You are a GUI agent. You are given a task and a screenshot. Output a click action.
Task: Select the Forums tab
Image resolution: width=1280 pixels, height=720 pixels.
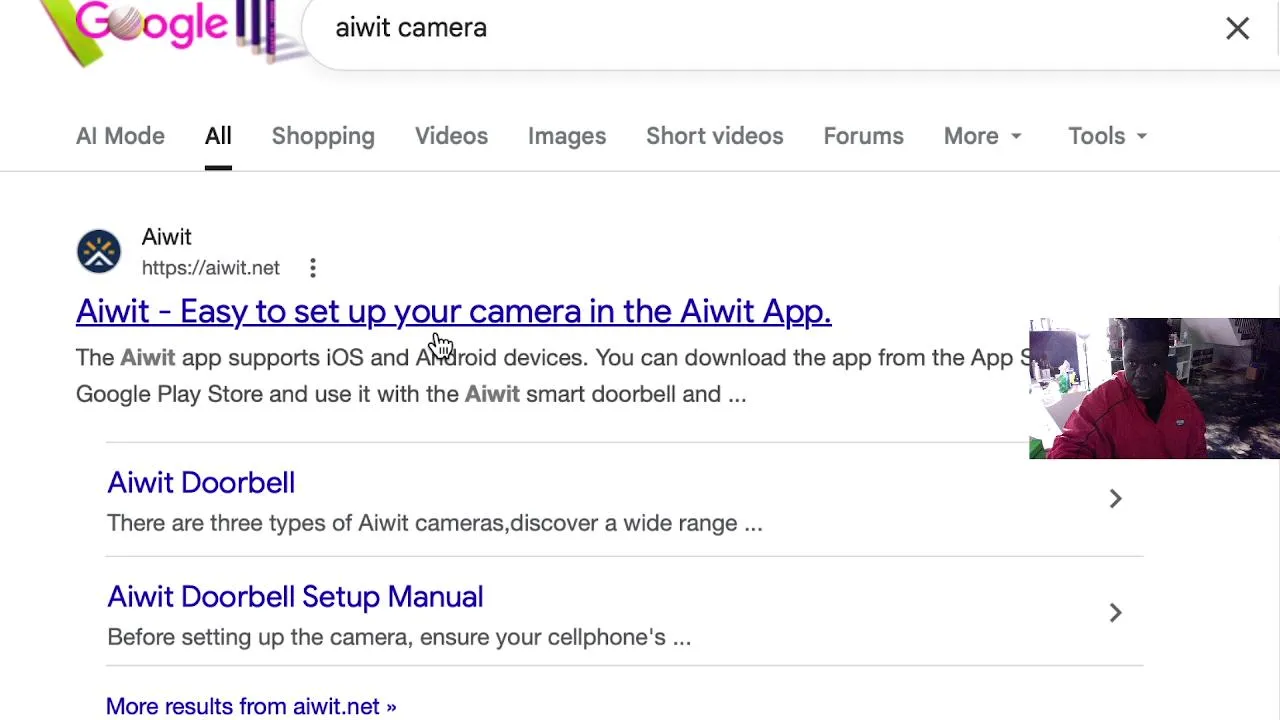pos(863,136)
